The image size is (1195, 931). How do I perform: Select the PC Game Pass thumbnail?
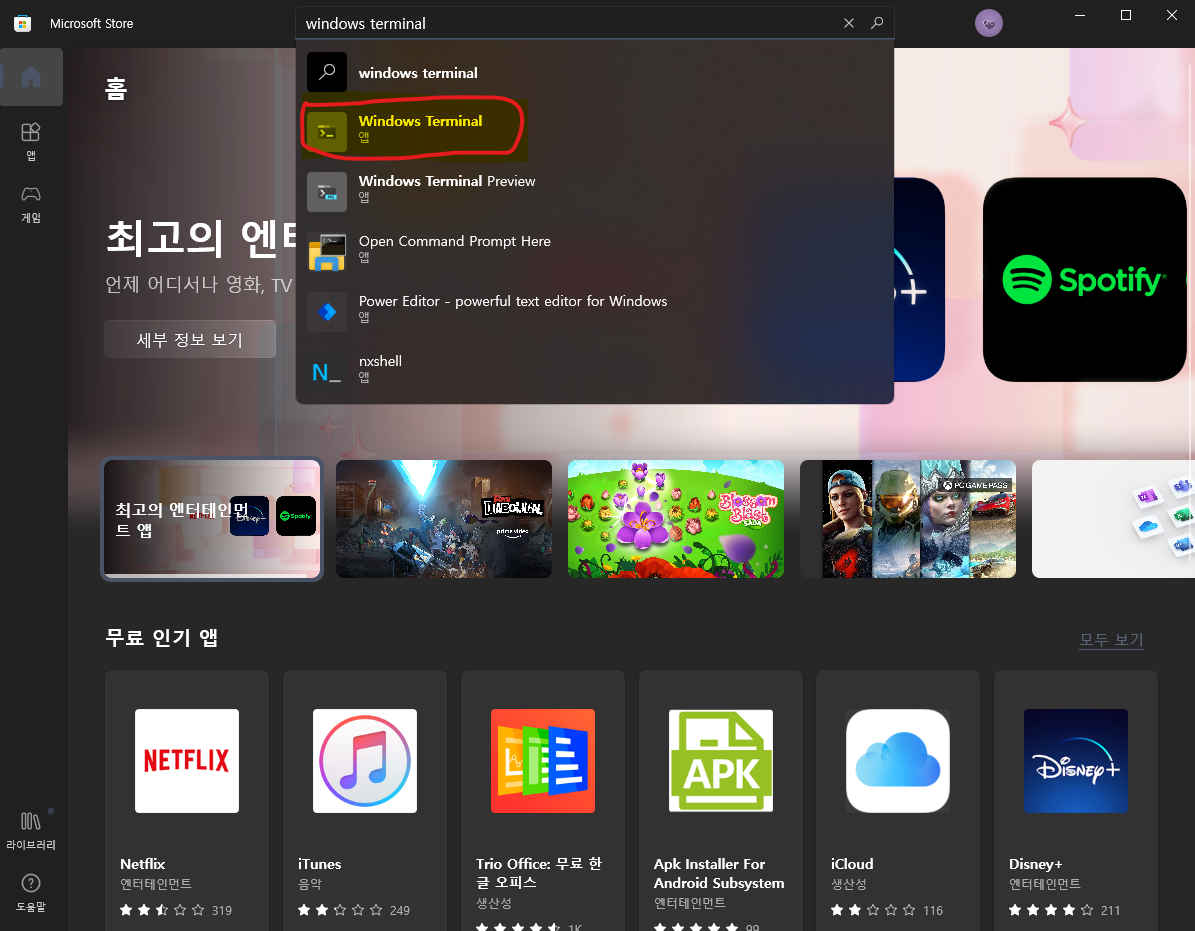point(908,519)
